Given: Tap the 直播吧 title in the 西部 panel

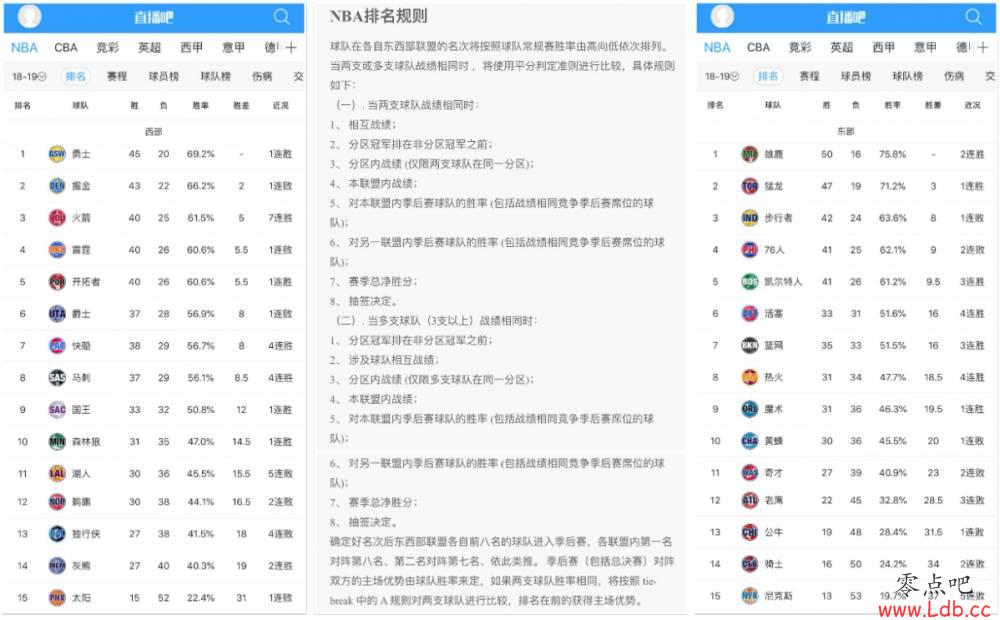Looking at the screenshot, I should point(154,17).
